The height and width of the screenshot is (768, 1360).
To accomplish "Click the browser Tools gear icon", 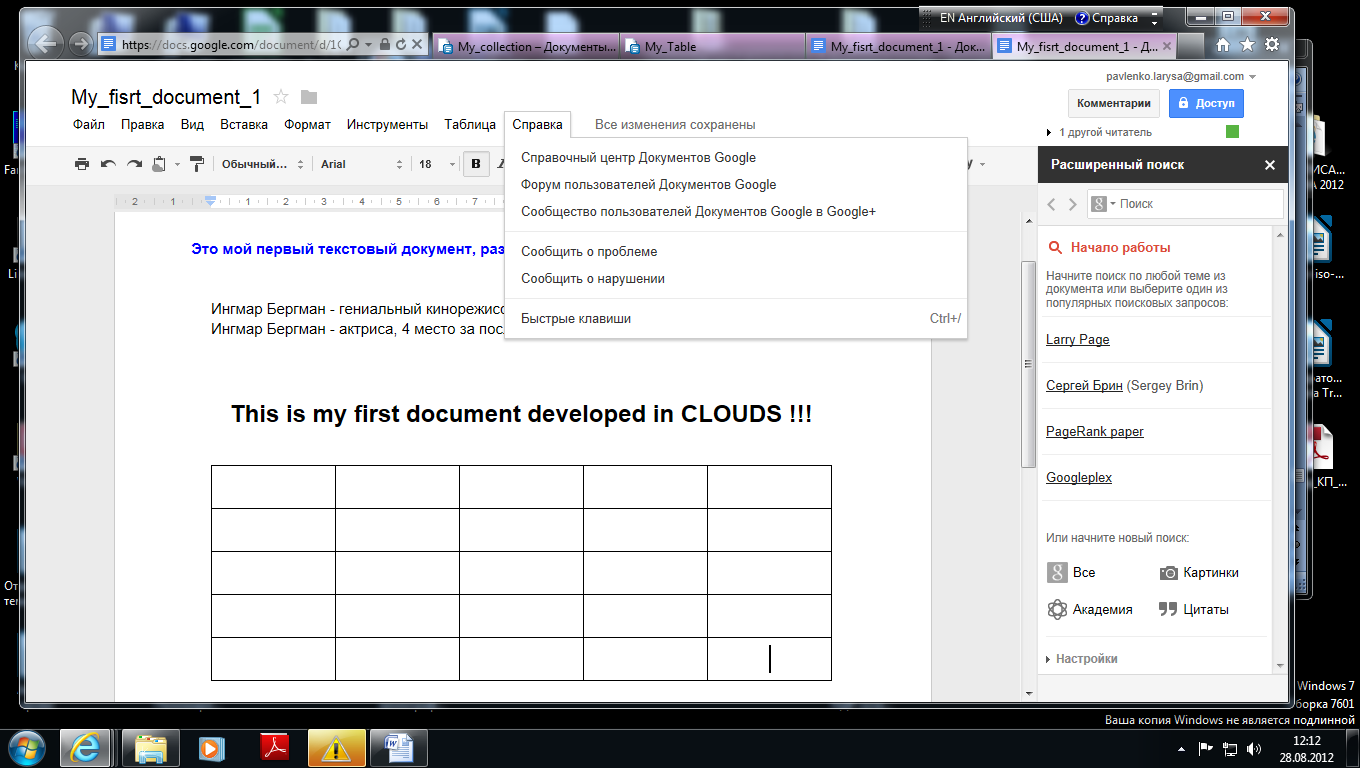I will click(1272, 44).
